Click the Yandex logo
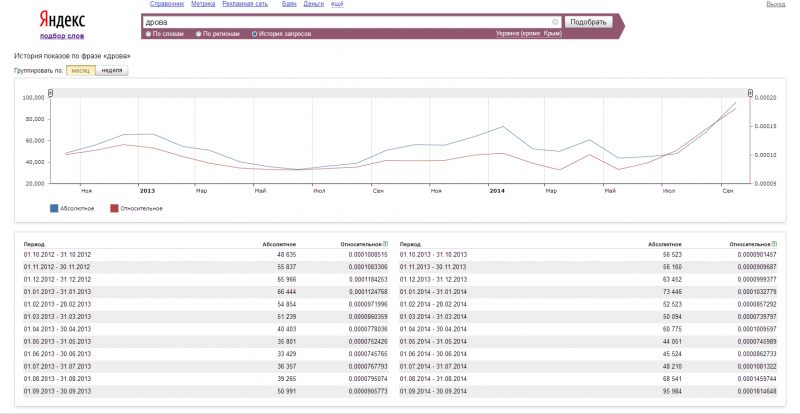This screenshot has height=414, width=800. (x=62, y=20)
